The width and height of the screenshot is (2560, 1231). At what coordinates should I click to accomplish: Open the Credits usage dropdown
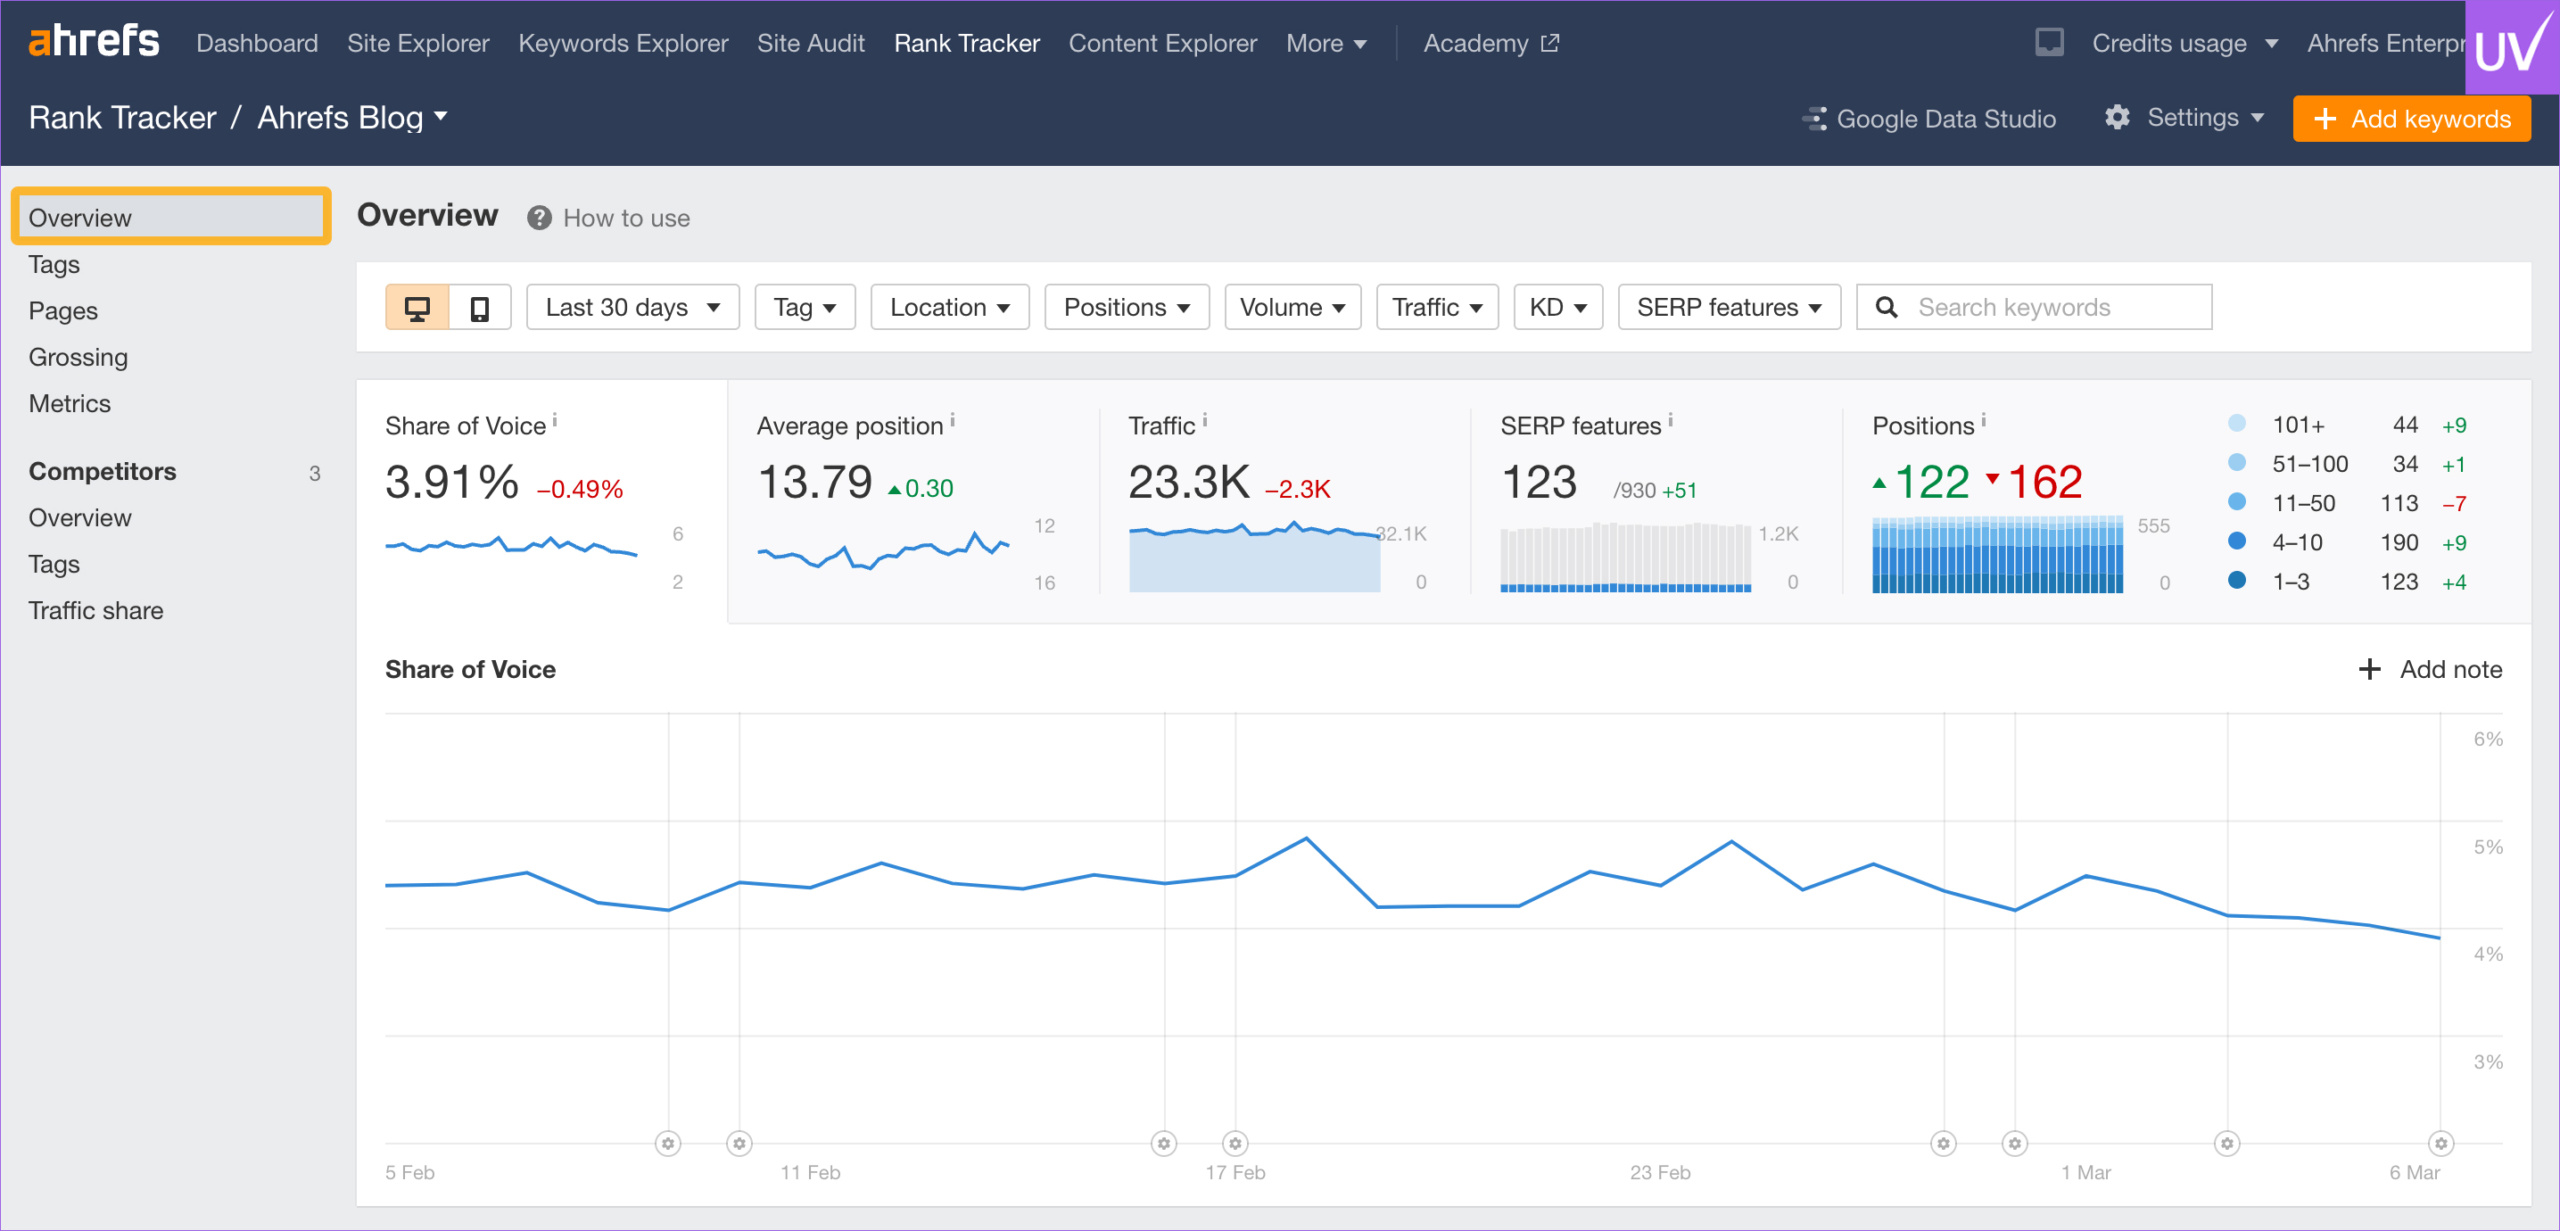(2185, 43)
